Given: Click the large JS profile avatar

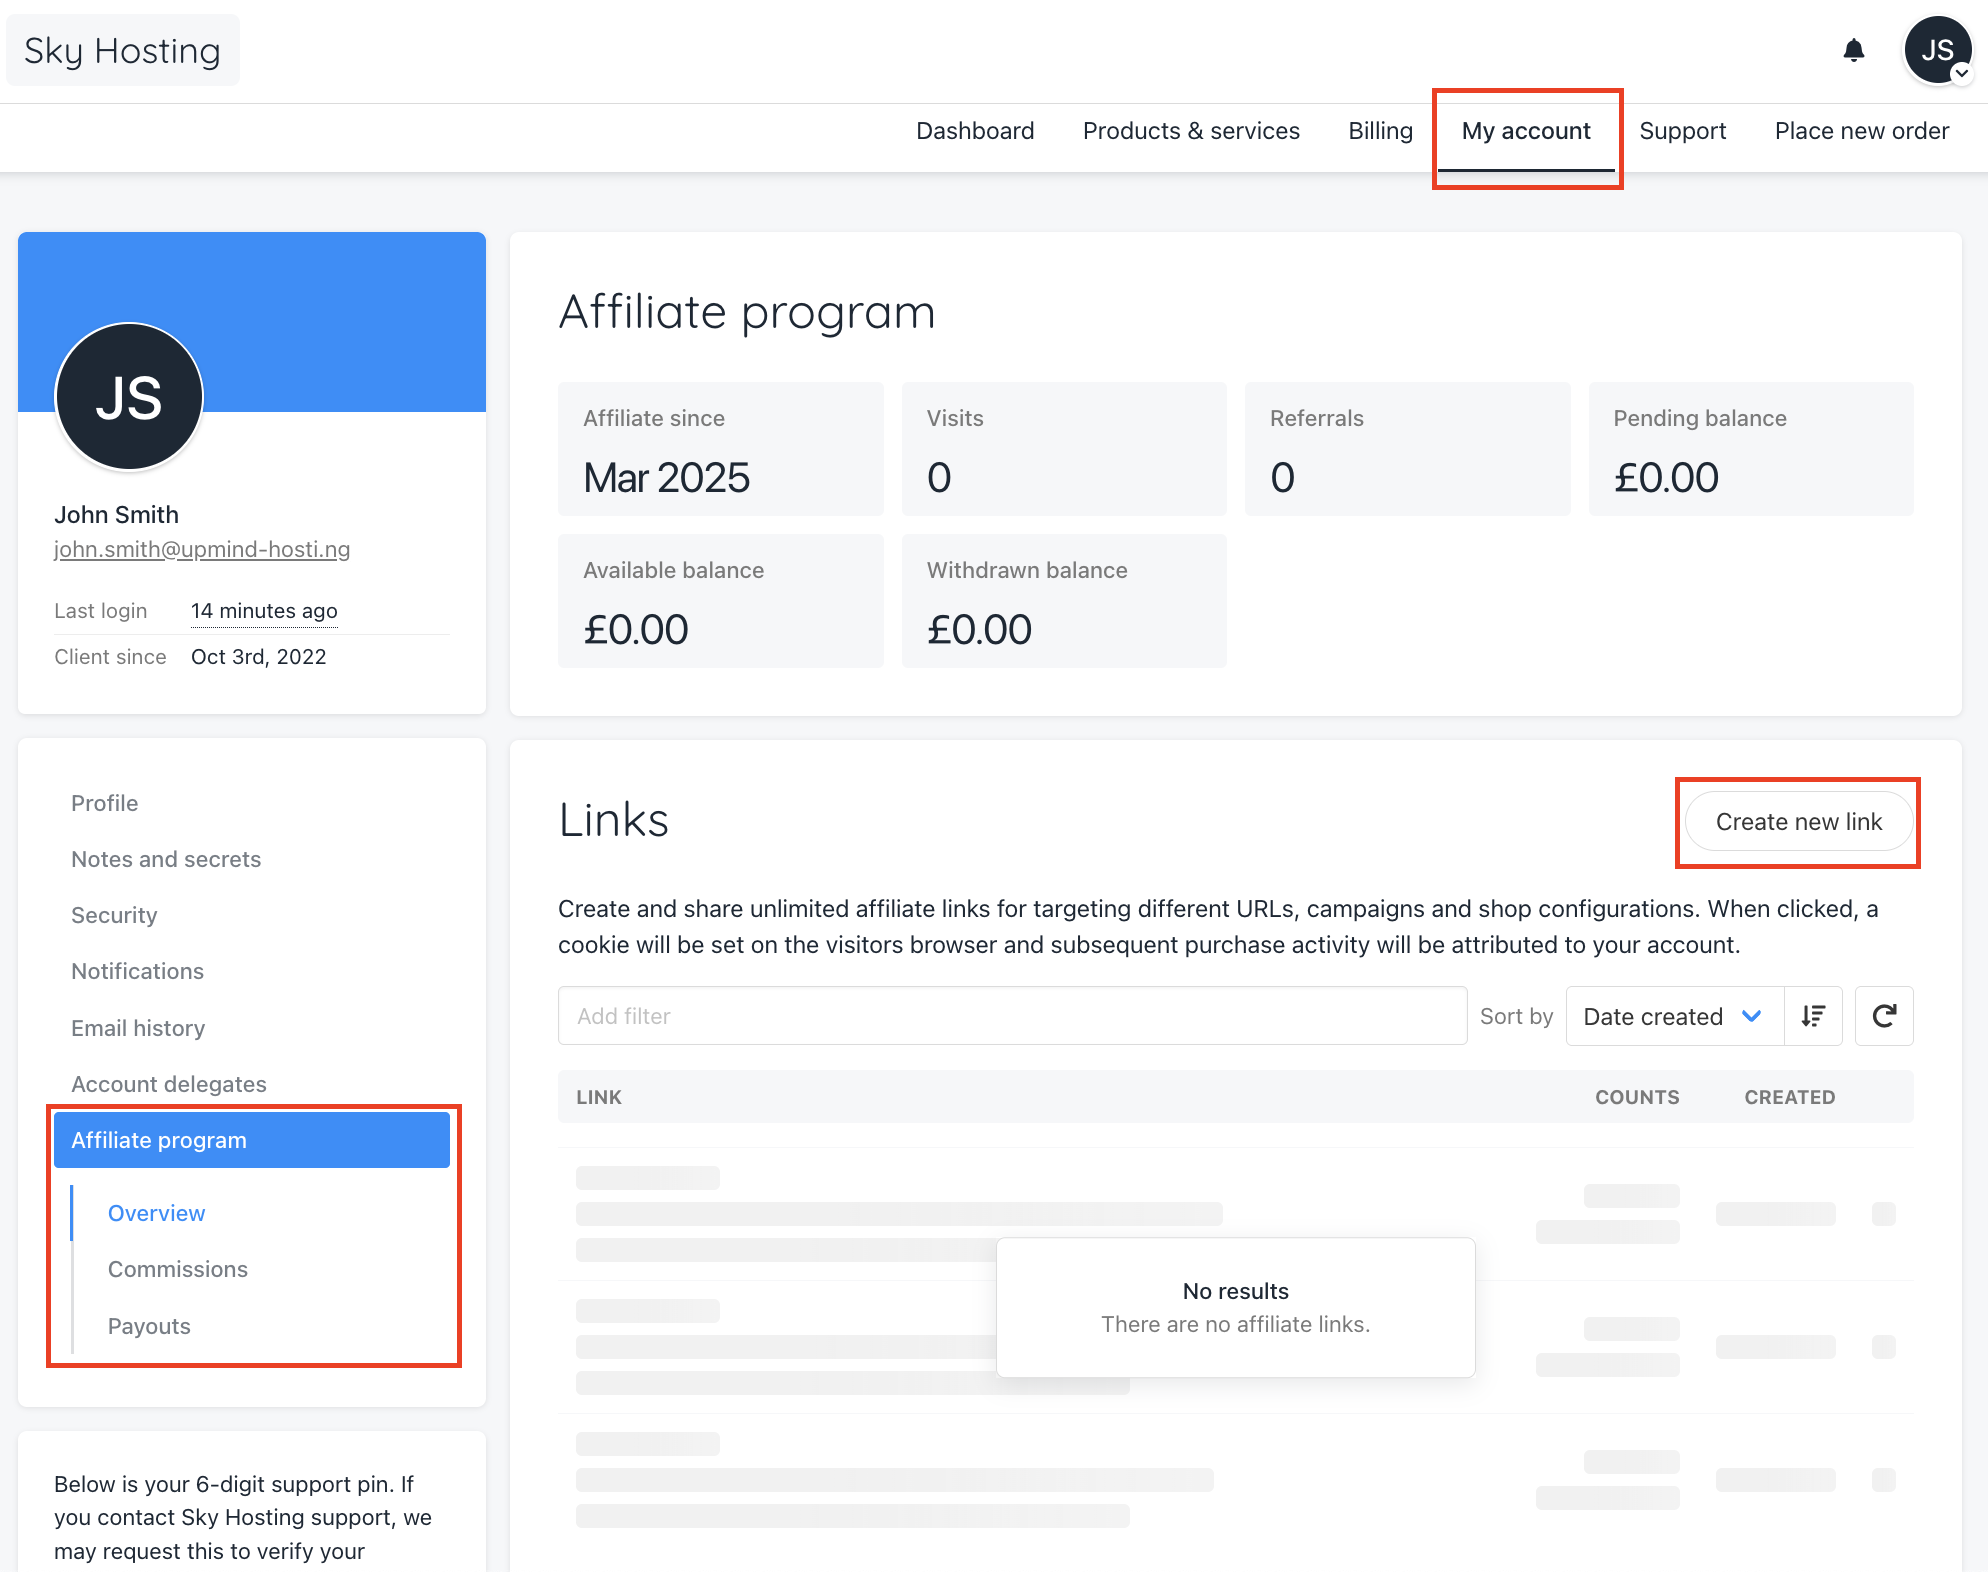Looking at the screenshot, I should click(x=129, y=397).
